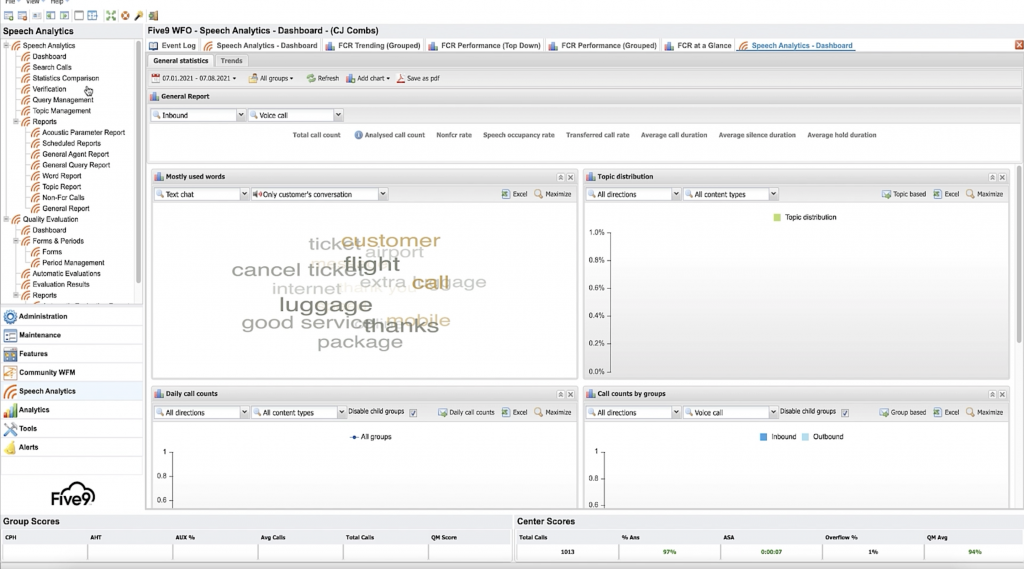Collapse the Reports tree node under Speech Analytics
1024x569 pixels.
(16, 122)
